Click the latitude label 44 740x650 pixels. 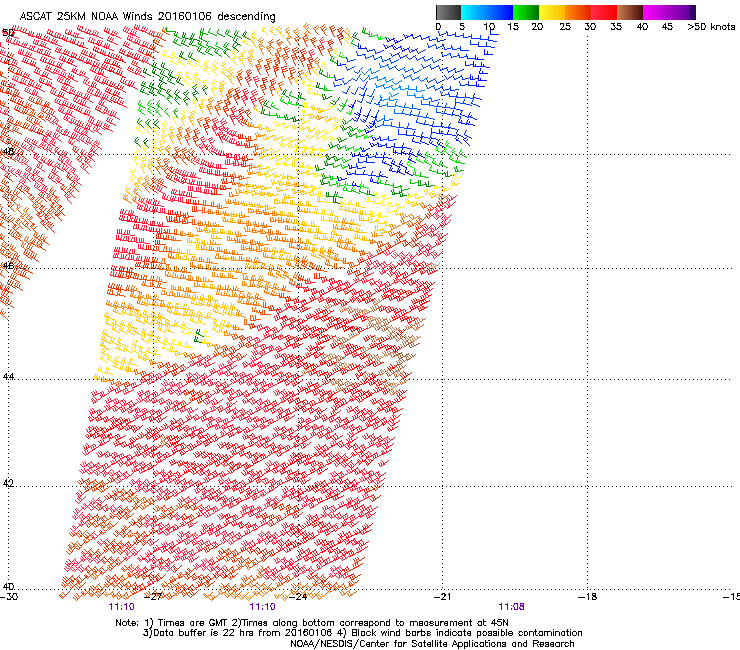click(8, 377)
